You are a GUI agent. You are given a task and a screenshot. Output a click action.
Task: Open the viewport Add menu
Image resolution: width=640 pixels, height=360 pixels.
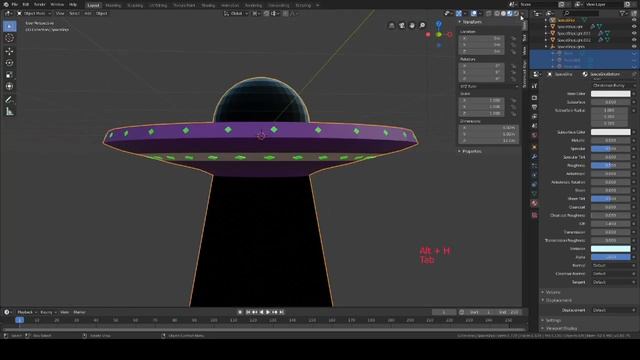[x=88, y=13]
